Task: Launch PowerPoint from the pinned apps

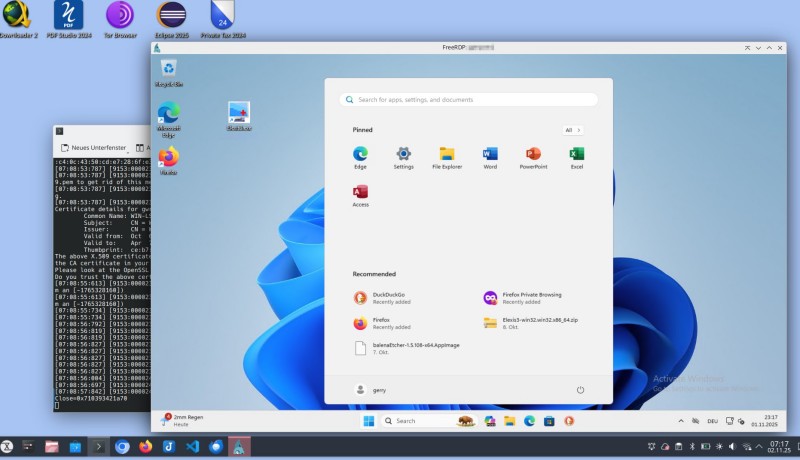Action: click(x=533, y=158)
